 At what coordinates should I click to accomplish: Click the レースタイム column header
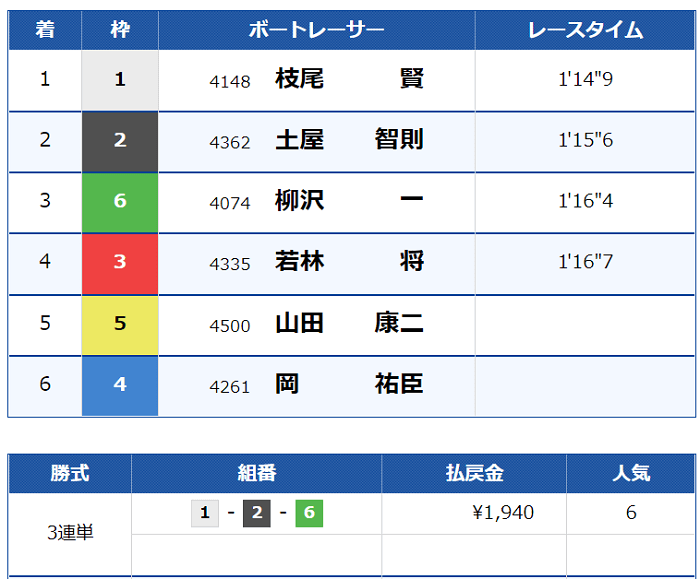(x=585, y=30)
